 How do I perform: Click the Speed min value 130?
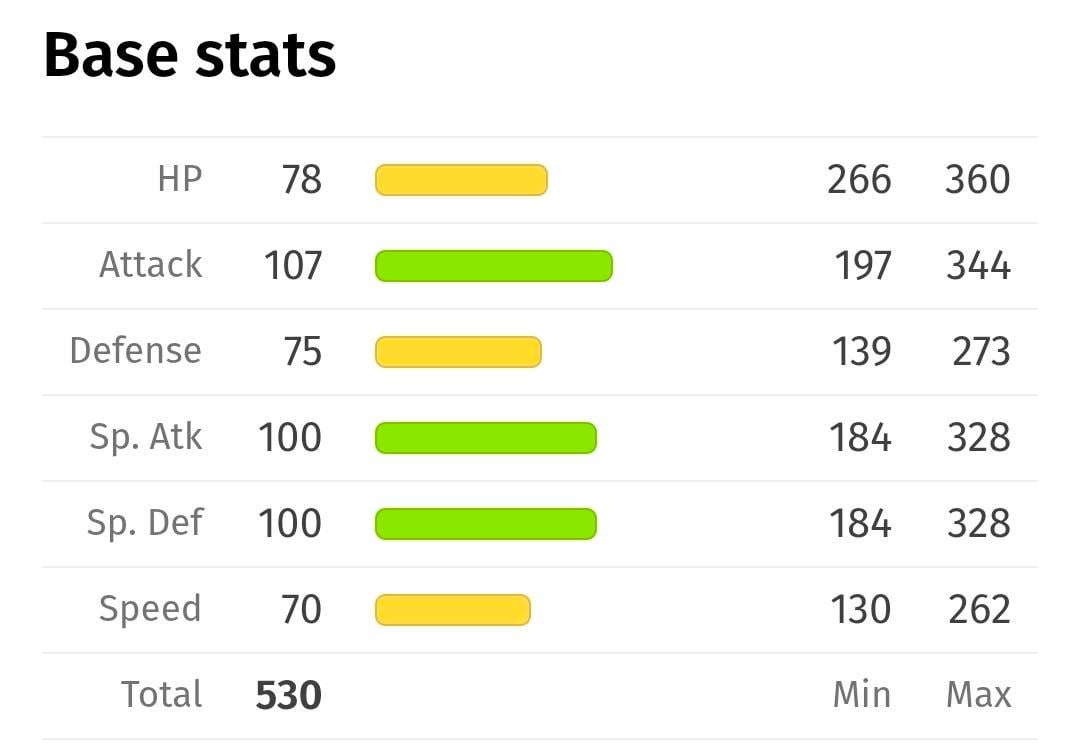[860, 610]
